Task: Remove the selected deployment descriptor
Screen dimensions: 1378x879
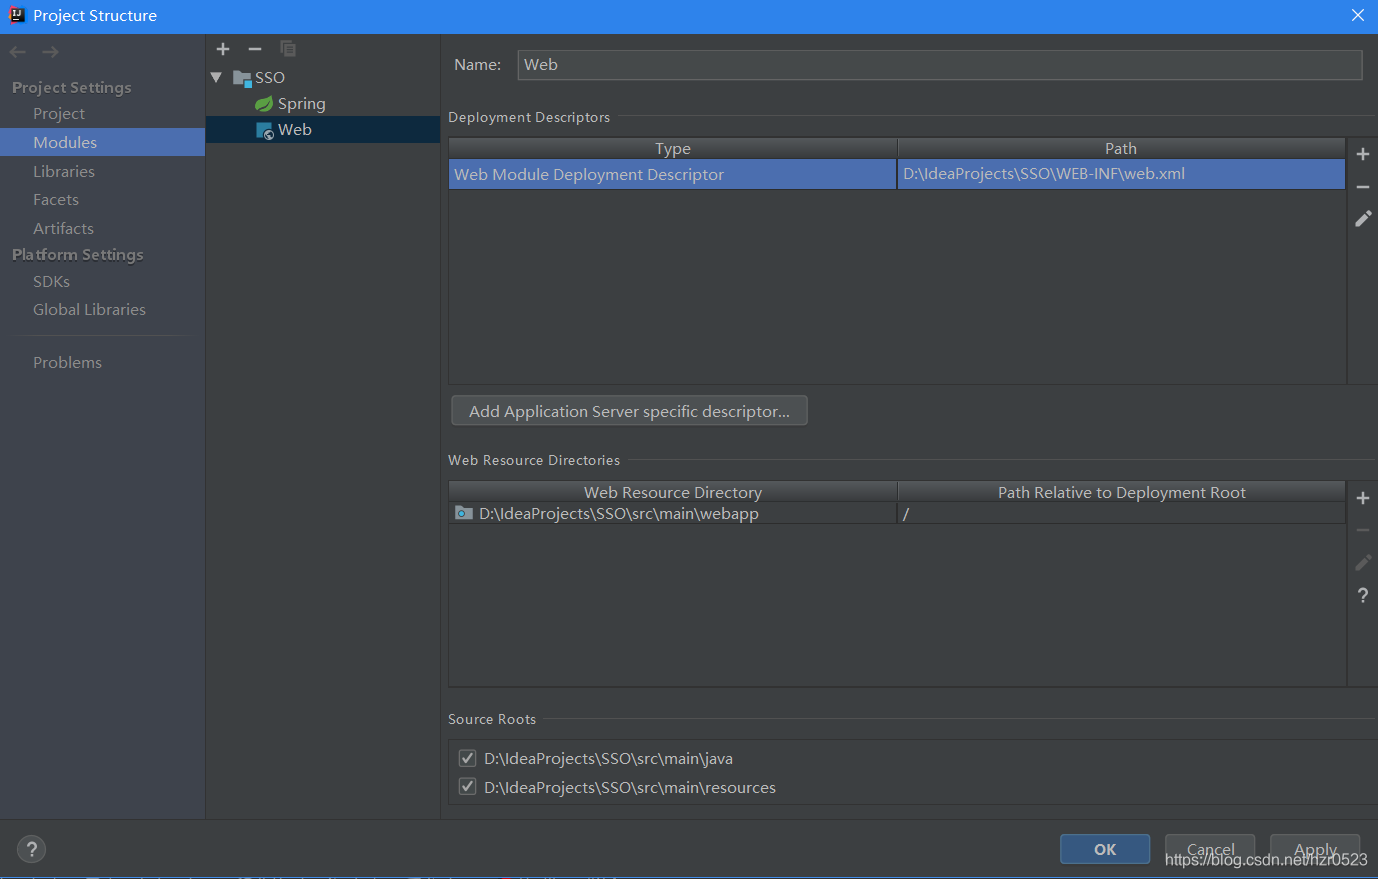Action: click(1363, 187)
